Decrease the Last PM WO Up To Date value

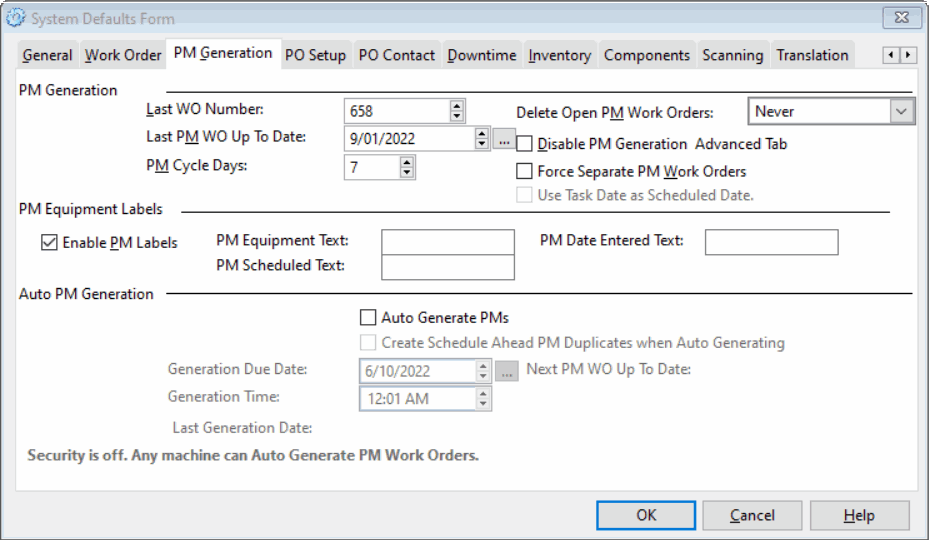(482, 144)
